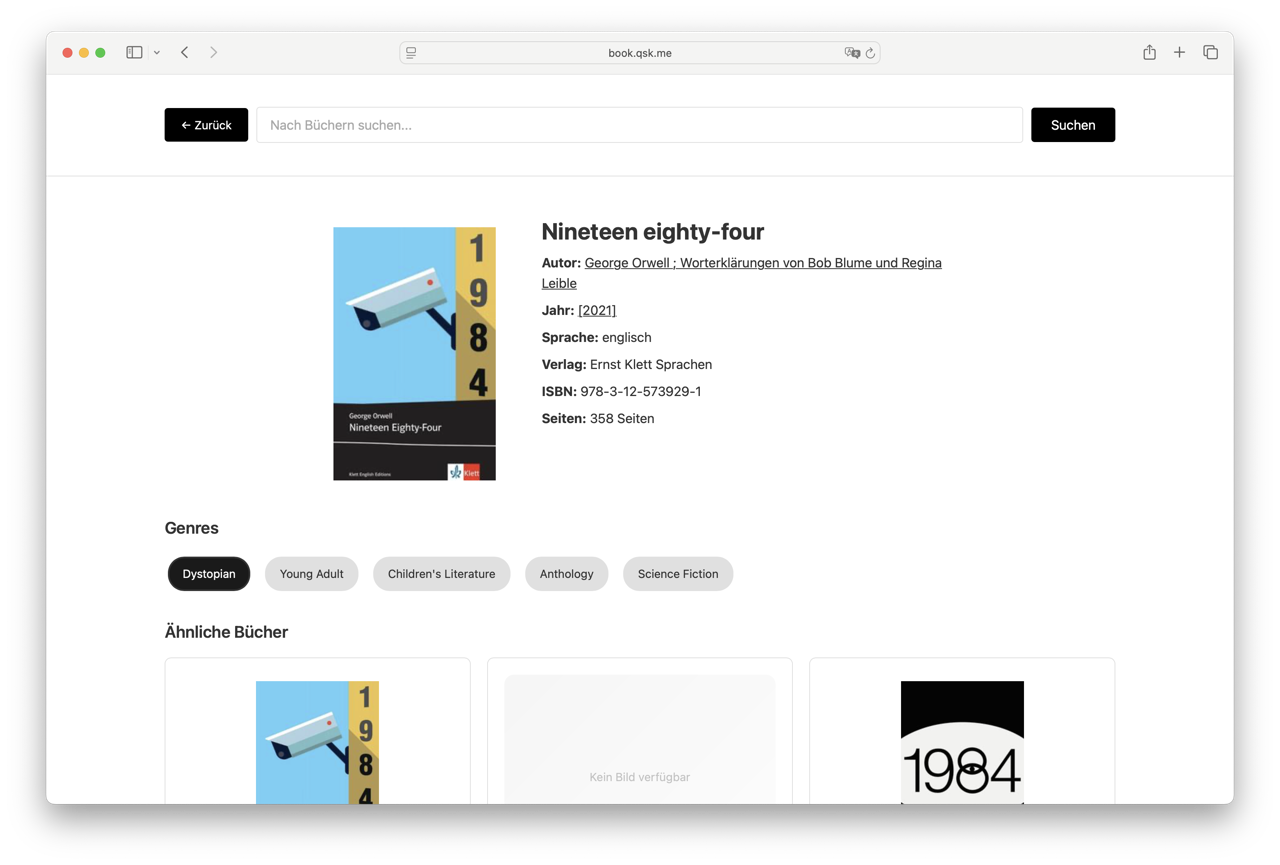
Task: Open the similar book with 1984 eye cover
Action: click(961, 742)
